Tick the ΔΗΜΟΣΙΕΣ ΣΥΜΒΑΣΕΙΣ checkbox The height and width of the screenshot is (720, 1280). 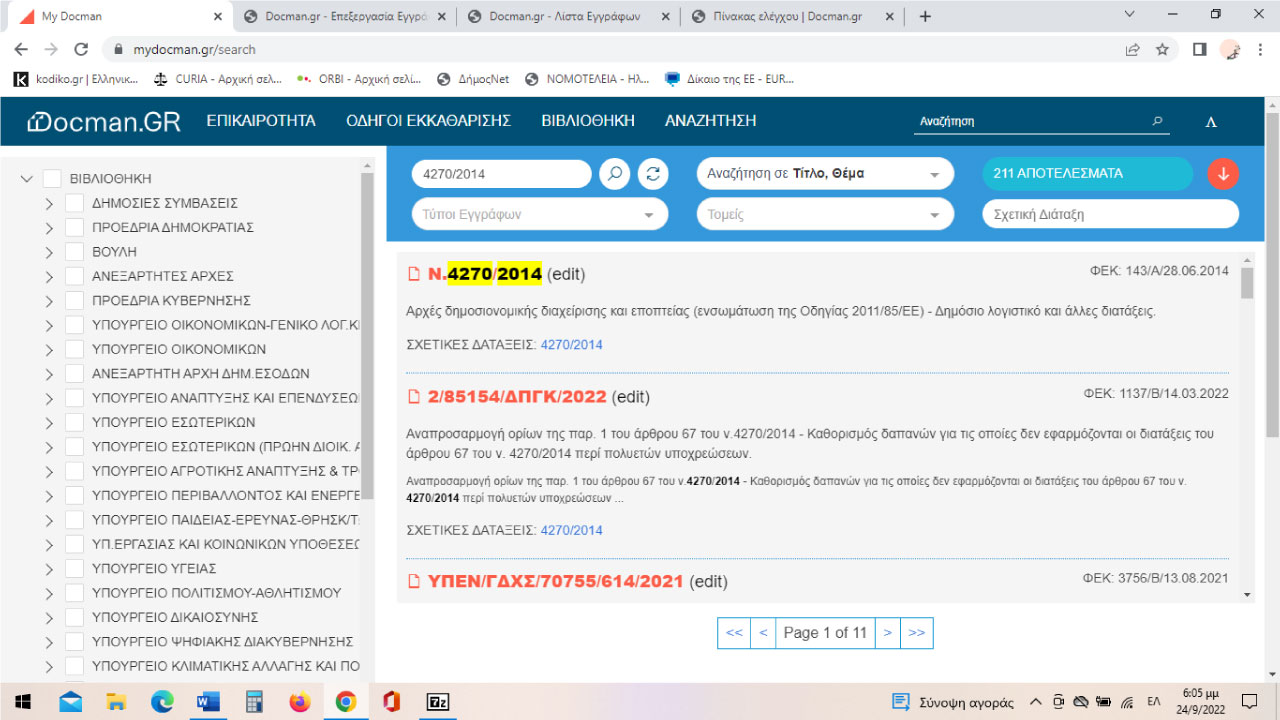(x=74, y=203)
